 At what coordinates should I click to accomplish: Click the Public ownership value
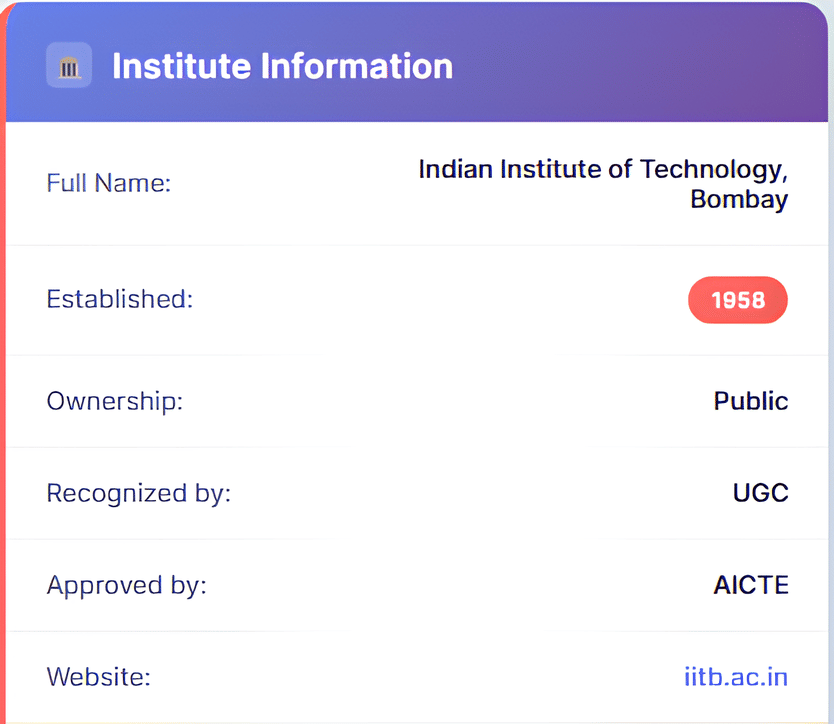tap(750, 401)
